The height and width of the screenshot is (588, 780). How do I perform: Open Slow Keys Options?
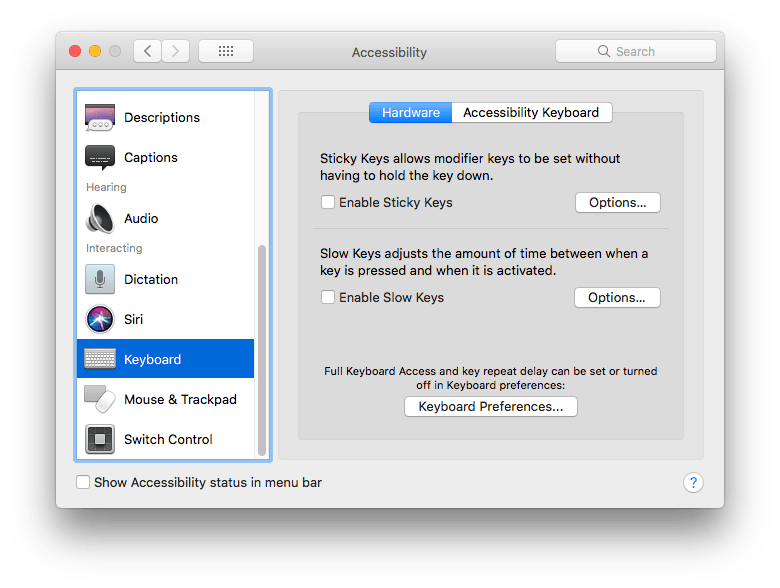(617, 298)
